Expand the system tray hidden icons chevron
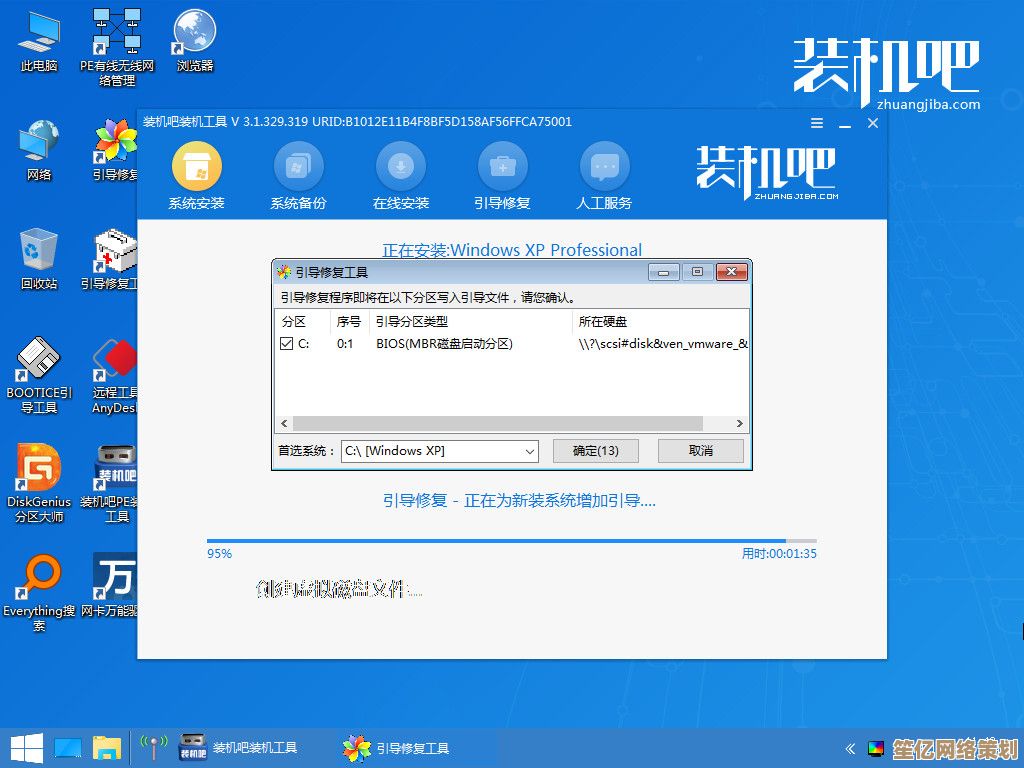 tap(850, 748)
